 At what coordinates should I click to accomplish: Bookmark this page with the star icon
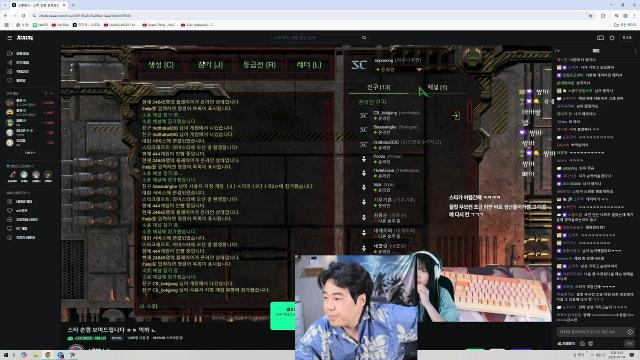coord(591,16)
